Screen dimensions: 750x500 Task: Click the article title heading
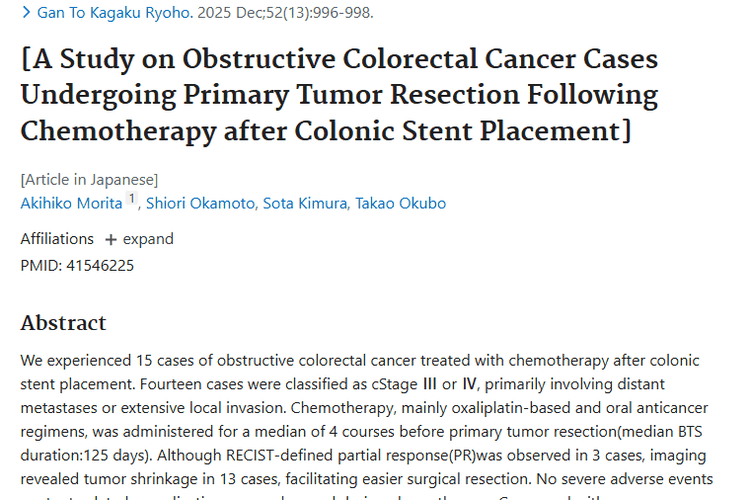pyautogui.click(x=339, y=94)
